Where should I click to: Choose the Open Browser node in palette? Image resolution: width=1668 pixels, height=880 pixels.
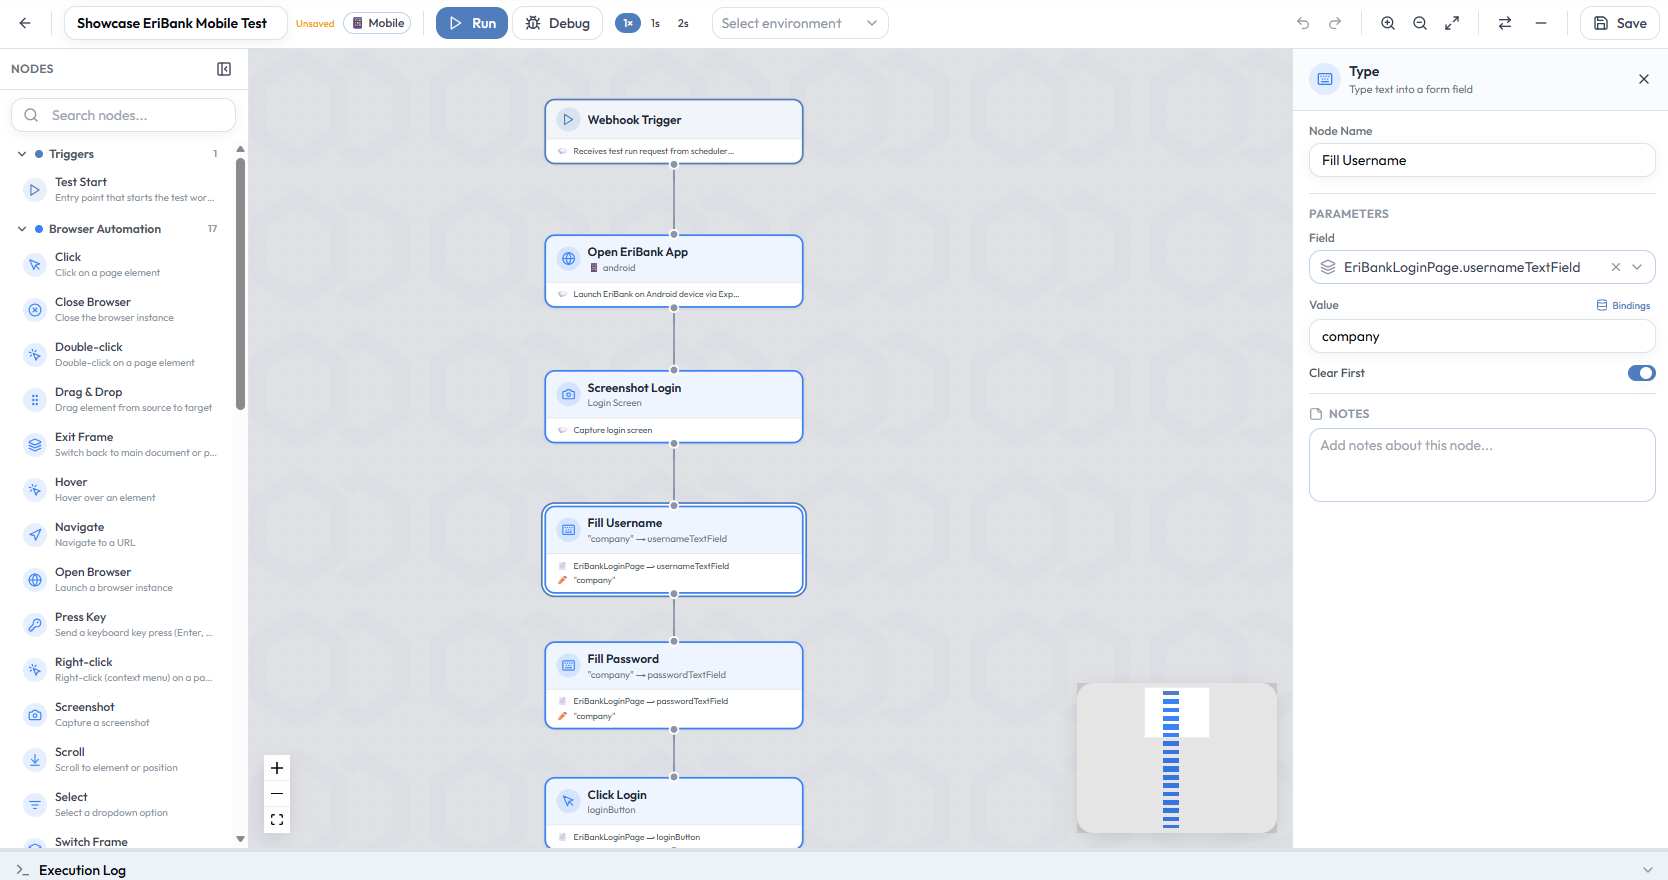tap(120, 580)
